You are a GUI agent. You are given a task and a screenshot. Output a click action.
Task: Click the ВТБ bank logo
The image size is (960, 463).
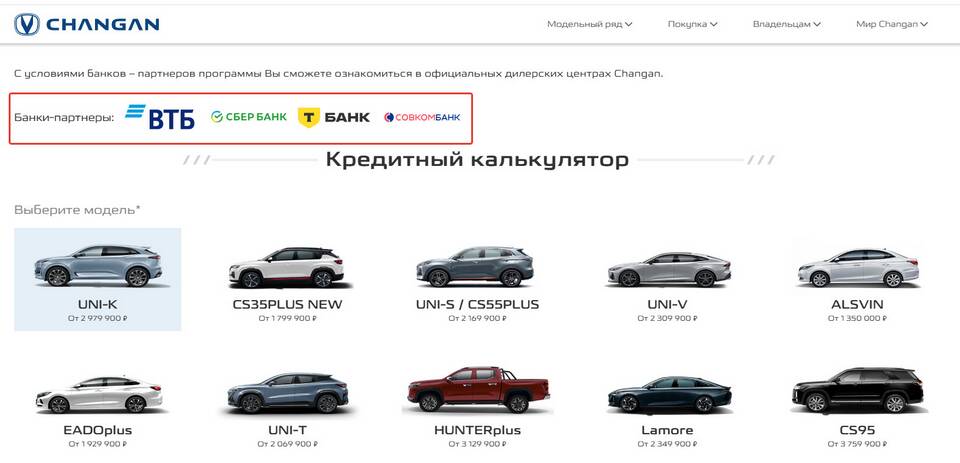pyautogui.click(x=160, y=116)
